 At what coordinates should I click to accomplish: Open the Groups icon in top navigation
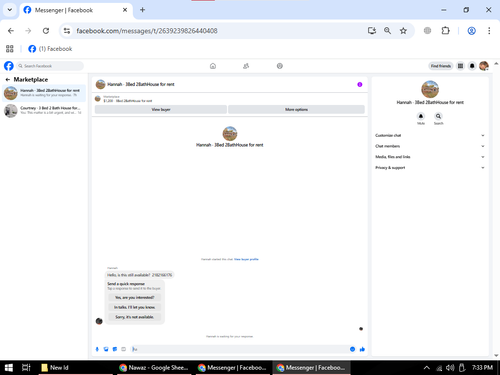[280, 66]
